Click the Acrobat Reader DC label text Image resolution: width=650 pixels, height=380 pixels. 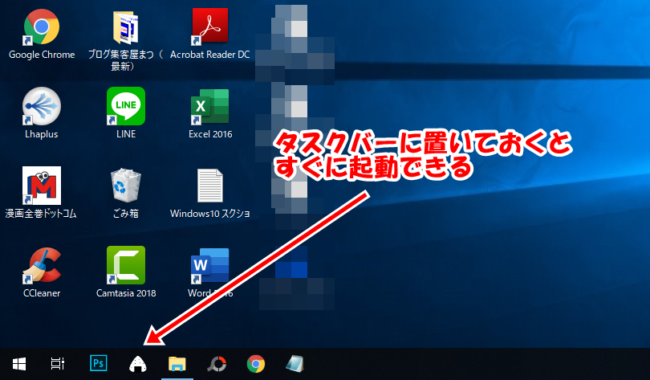[x=210, y=55]
